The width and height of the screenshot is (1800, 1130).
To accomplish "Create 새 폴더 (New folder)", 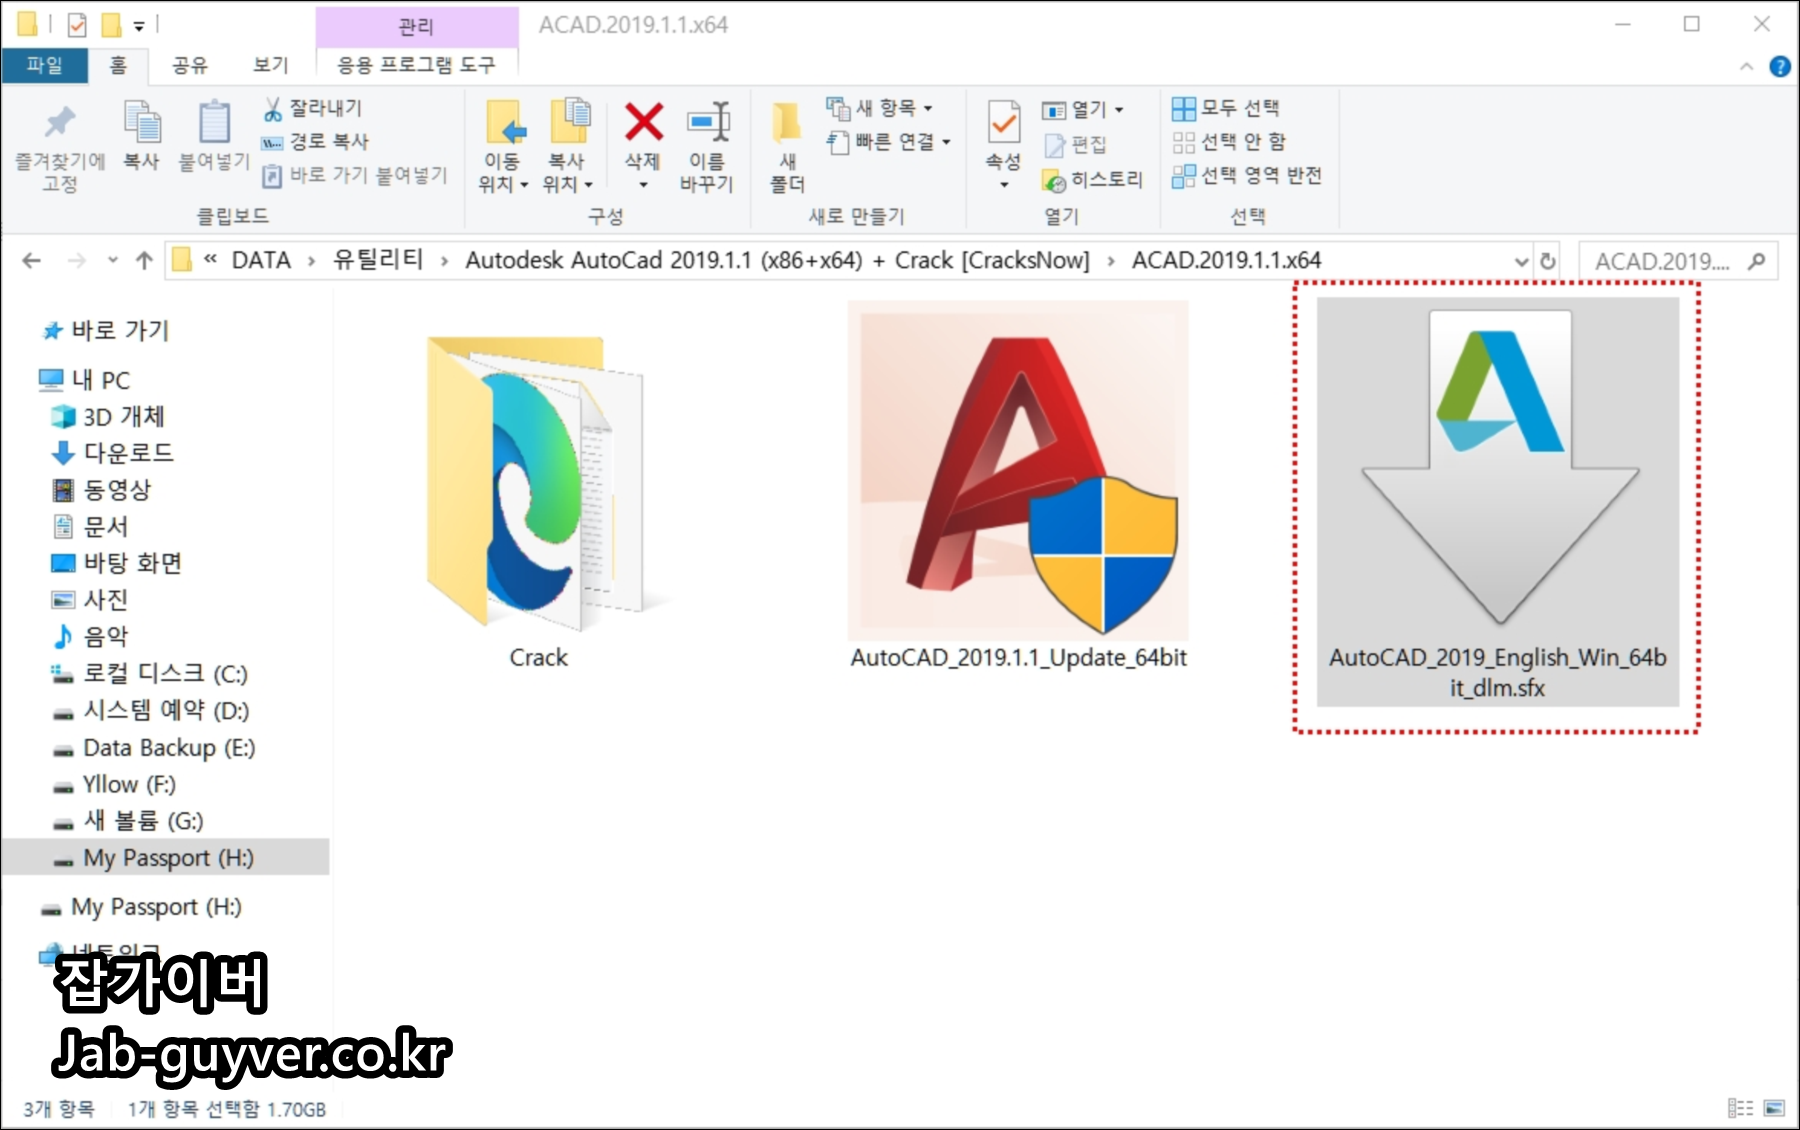I will [x=787, y=147].
